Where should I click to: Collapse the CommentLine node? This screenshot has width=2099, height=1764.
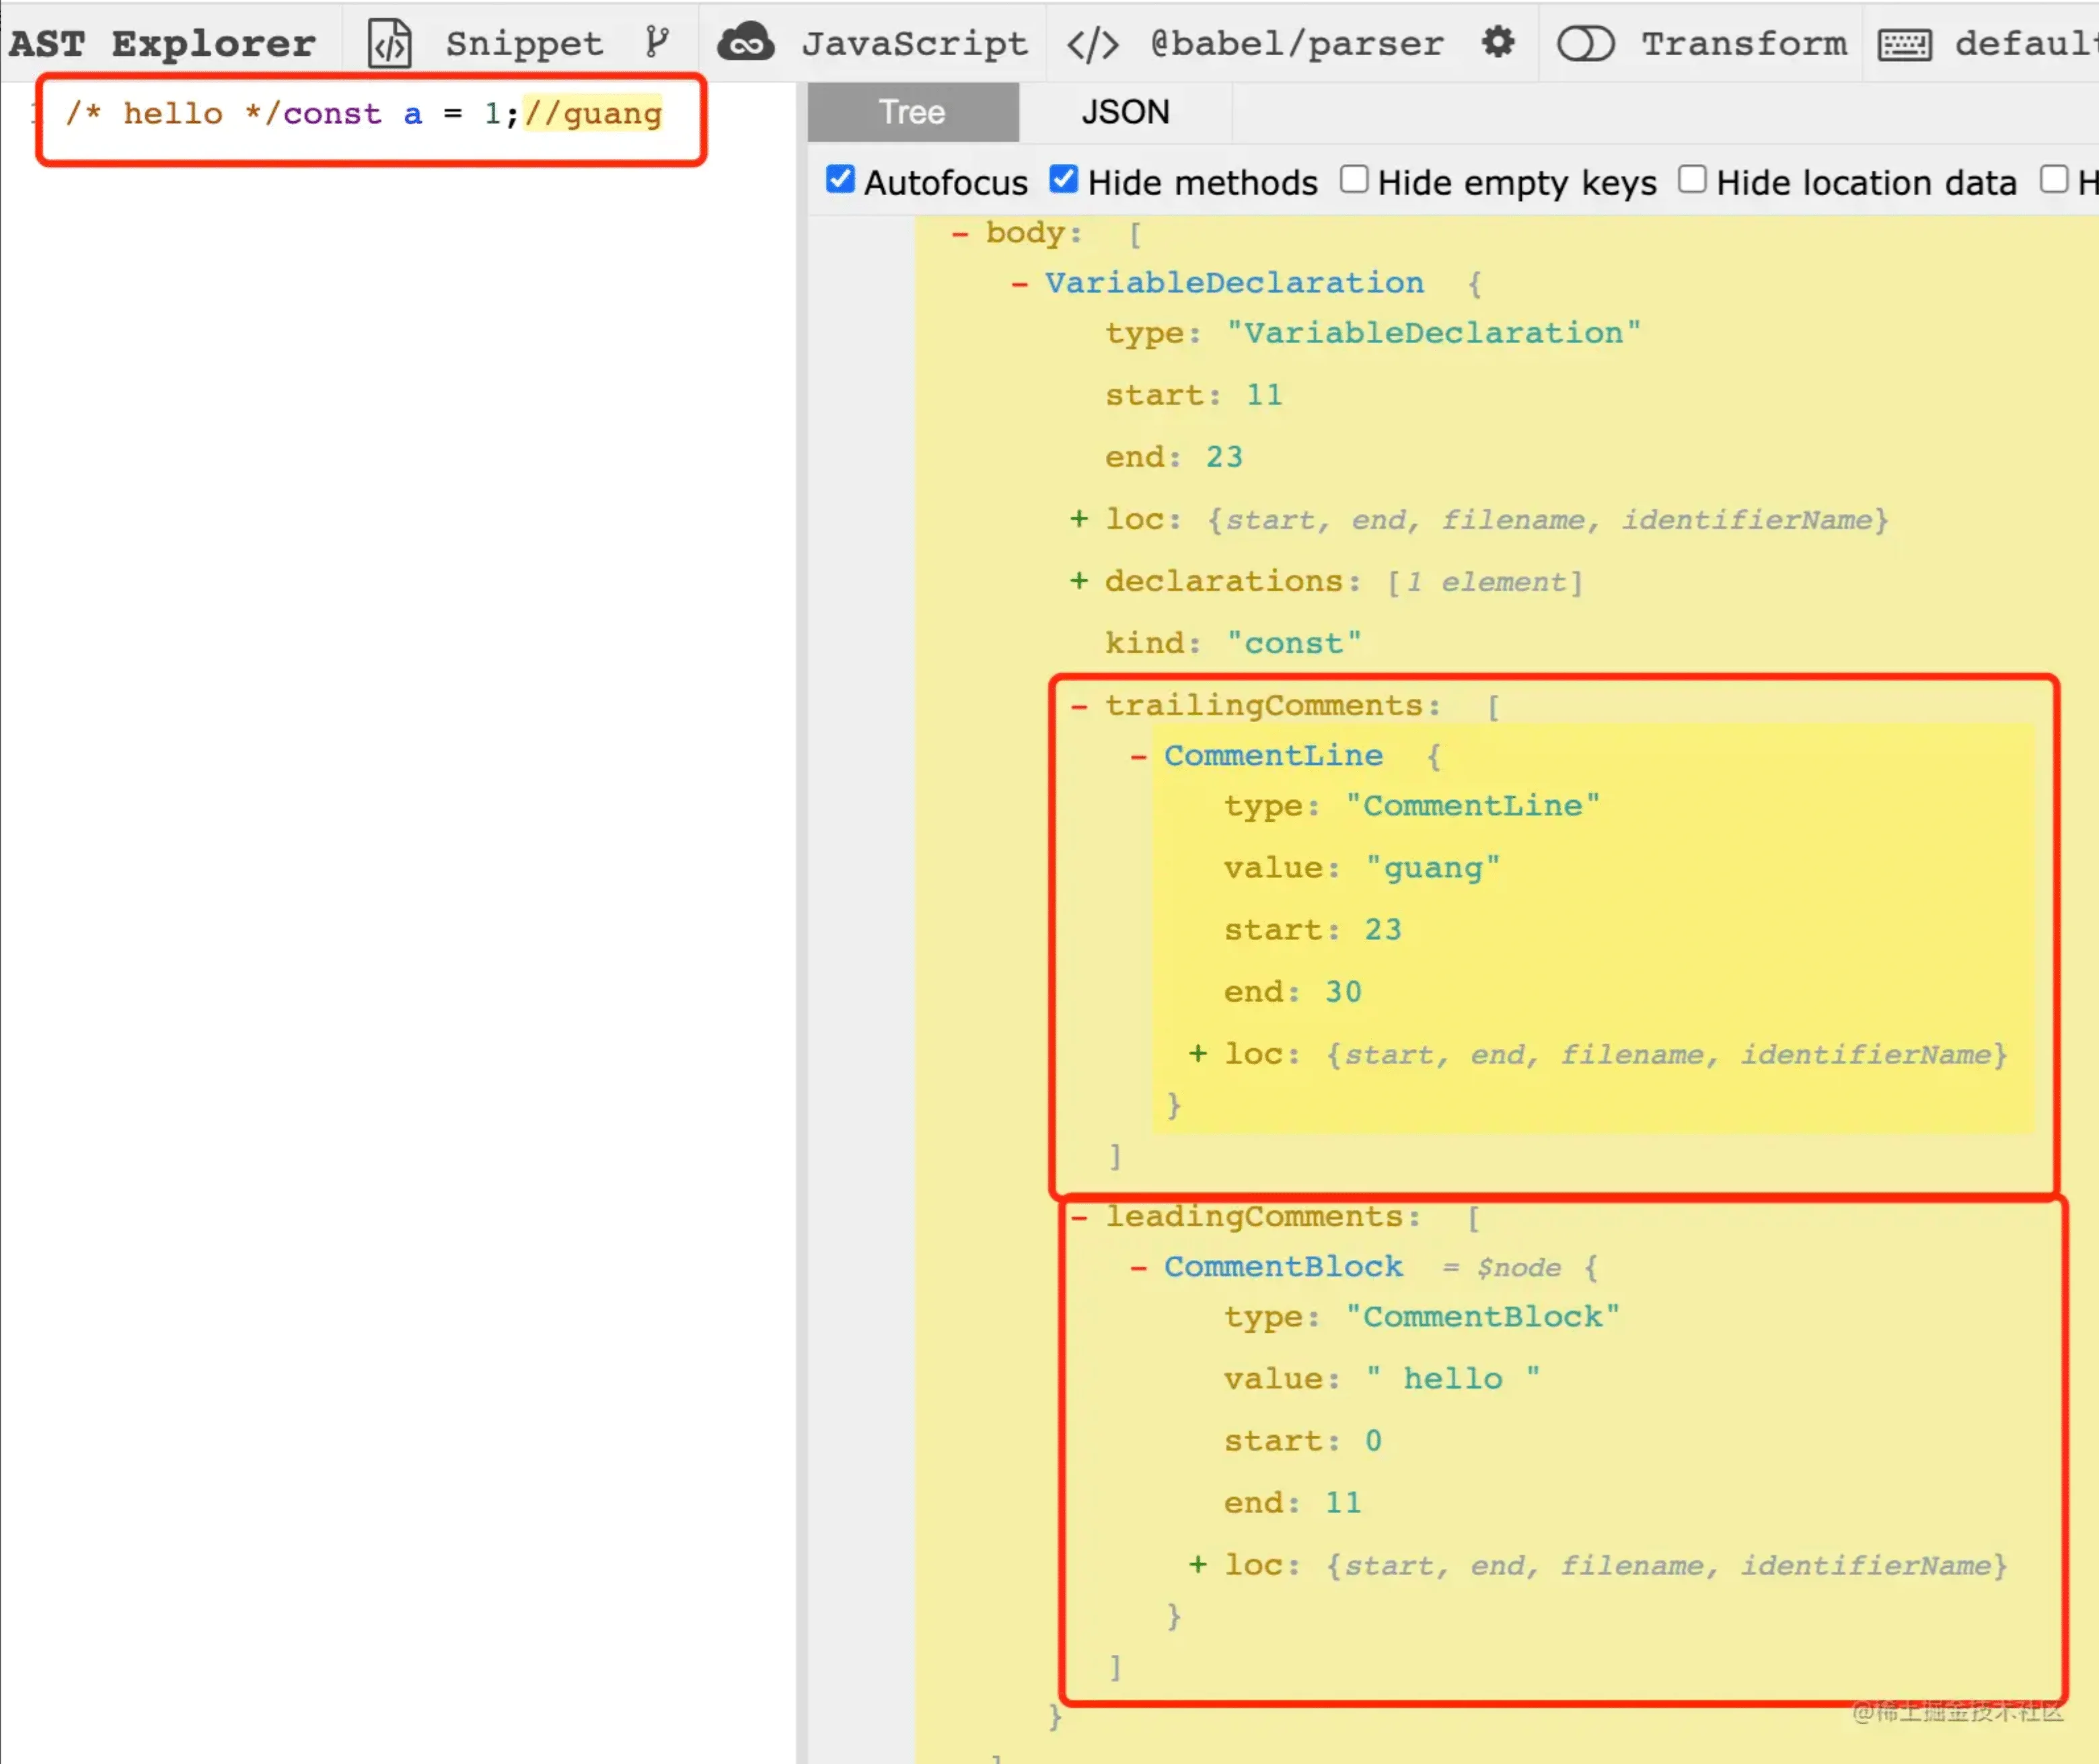1138,756
